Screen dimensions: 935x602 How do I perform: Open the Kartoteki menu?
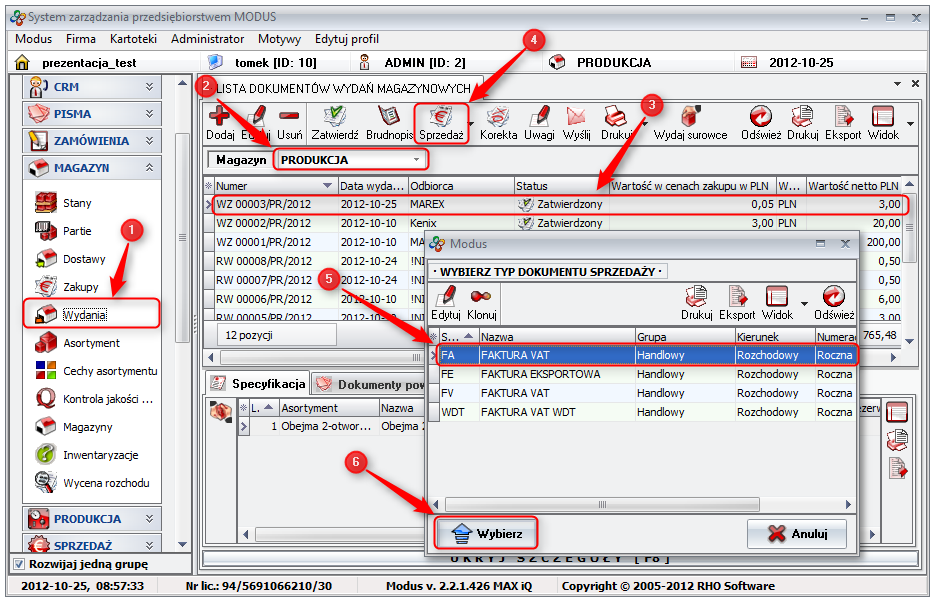point(133,39)
